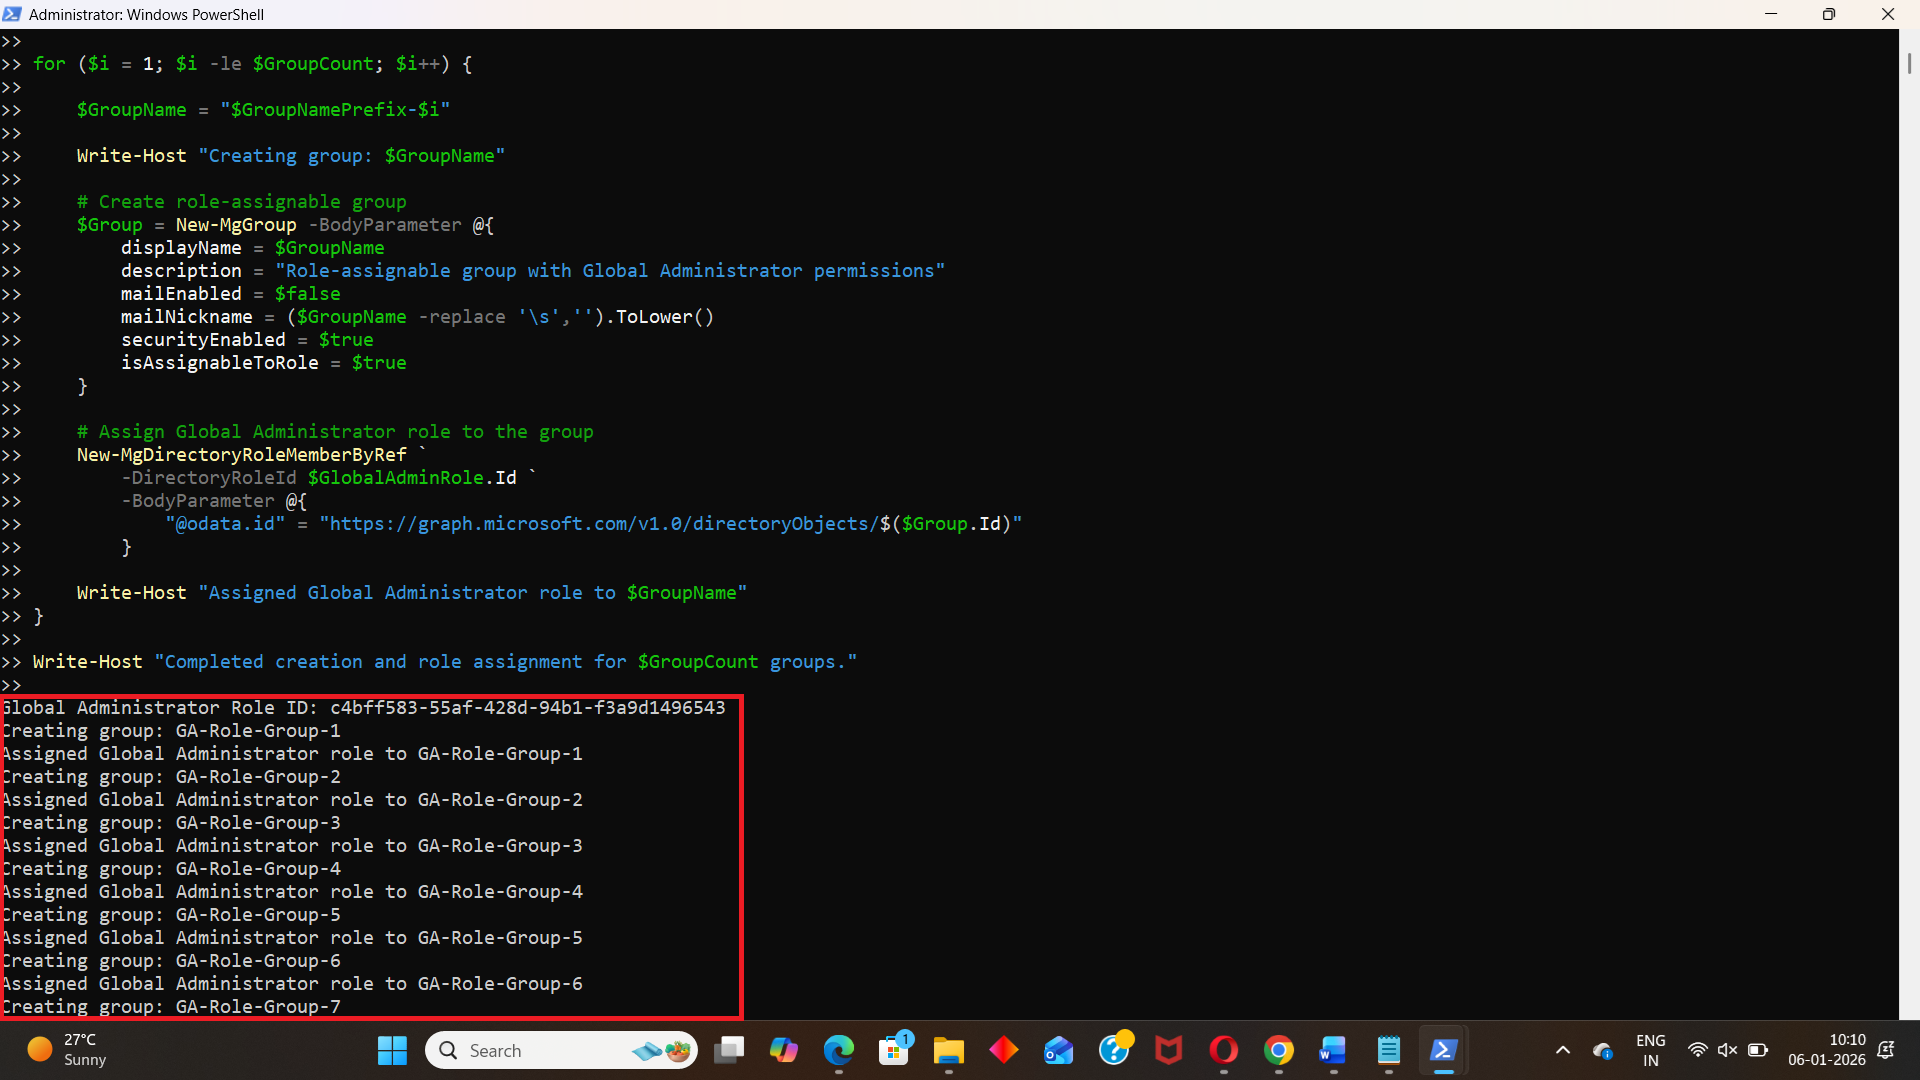Expand the hidden system tray icons

click(1563, 1050)
